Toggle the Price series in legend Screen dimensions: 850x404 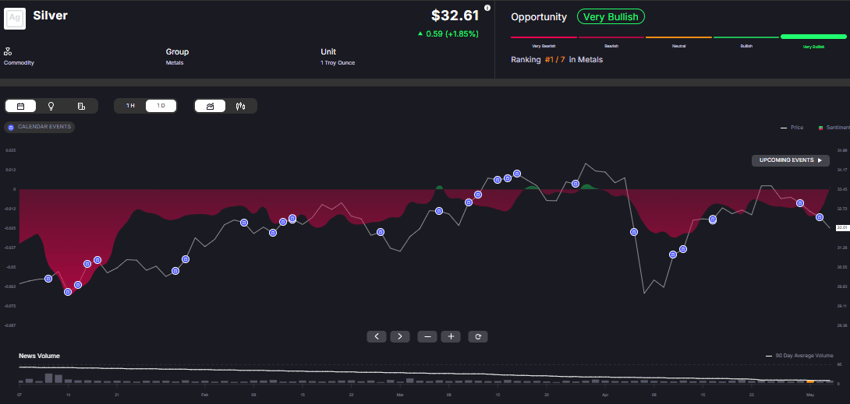(792, 127)
